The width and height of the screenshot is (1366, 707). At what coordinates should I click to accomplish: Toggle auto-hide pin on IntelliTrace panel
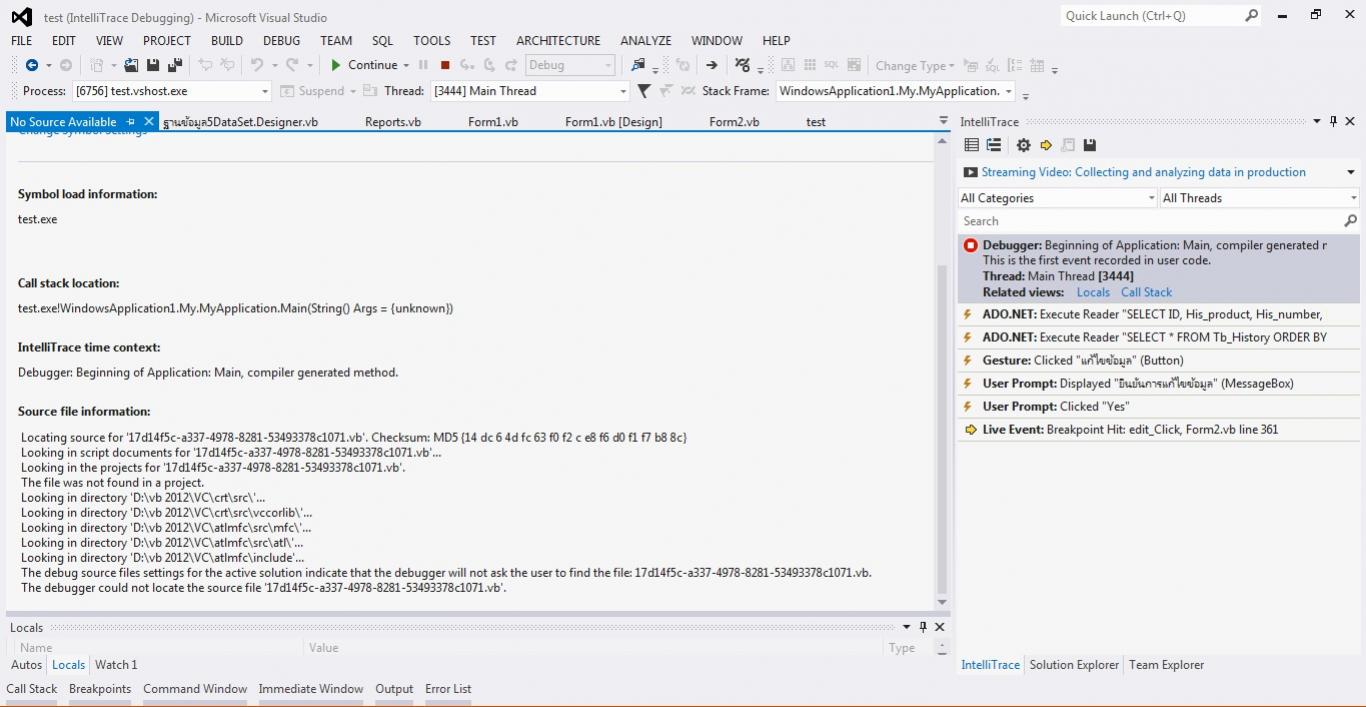pos(1333,121)
